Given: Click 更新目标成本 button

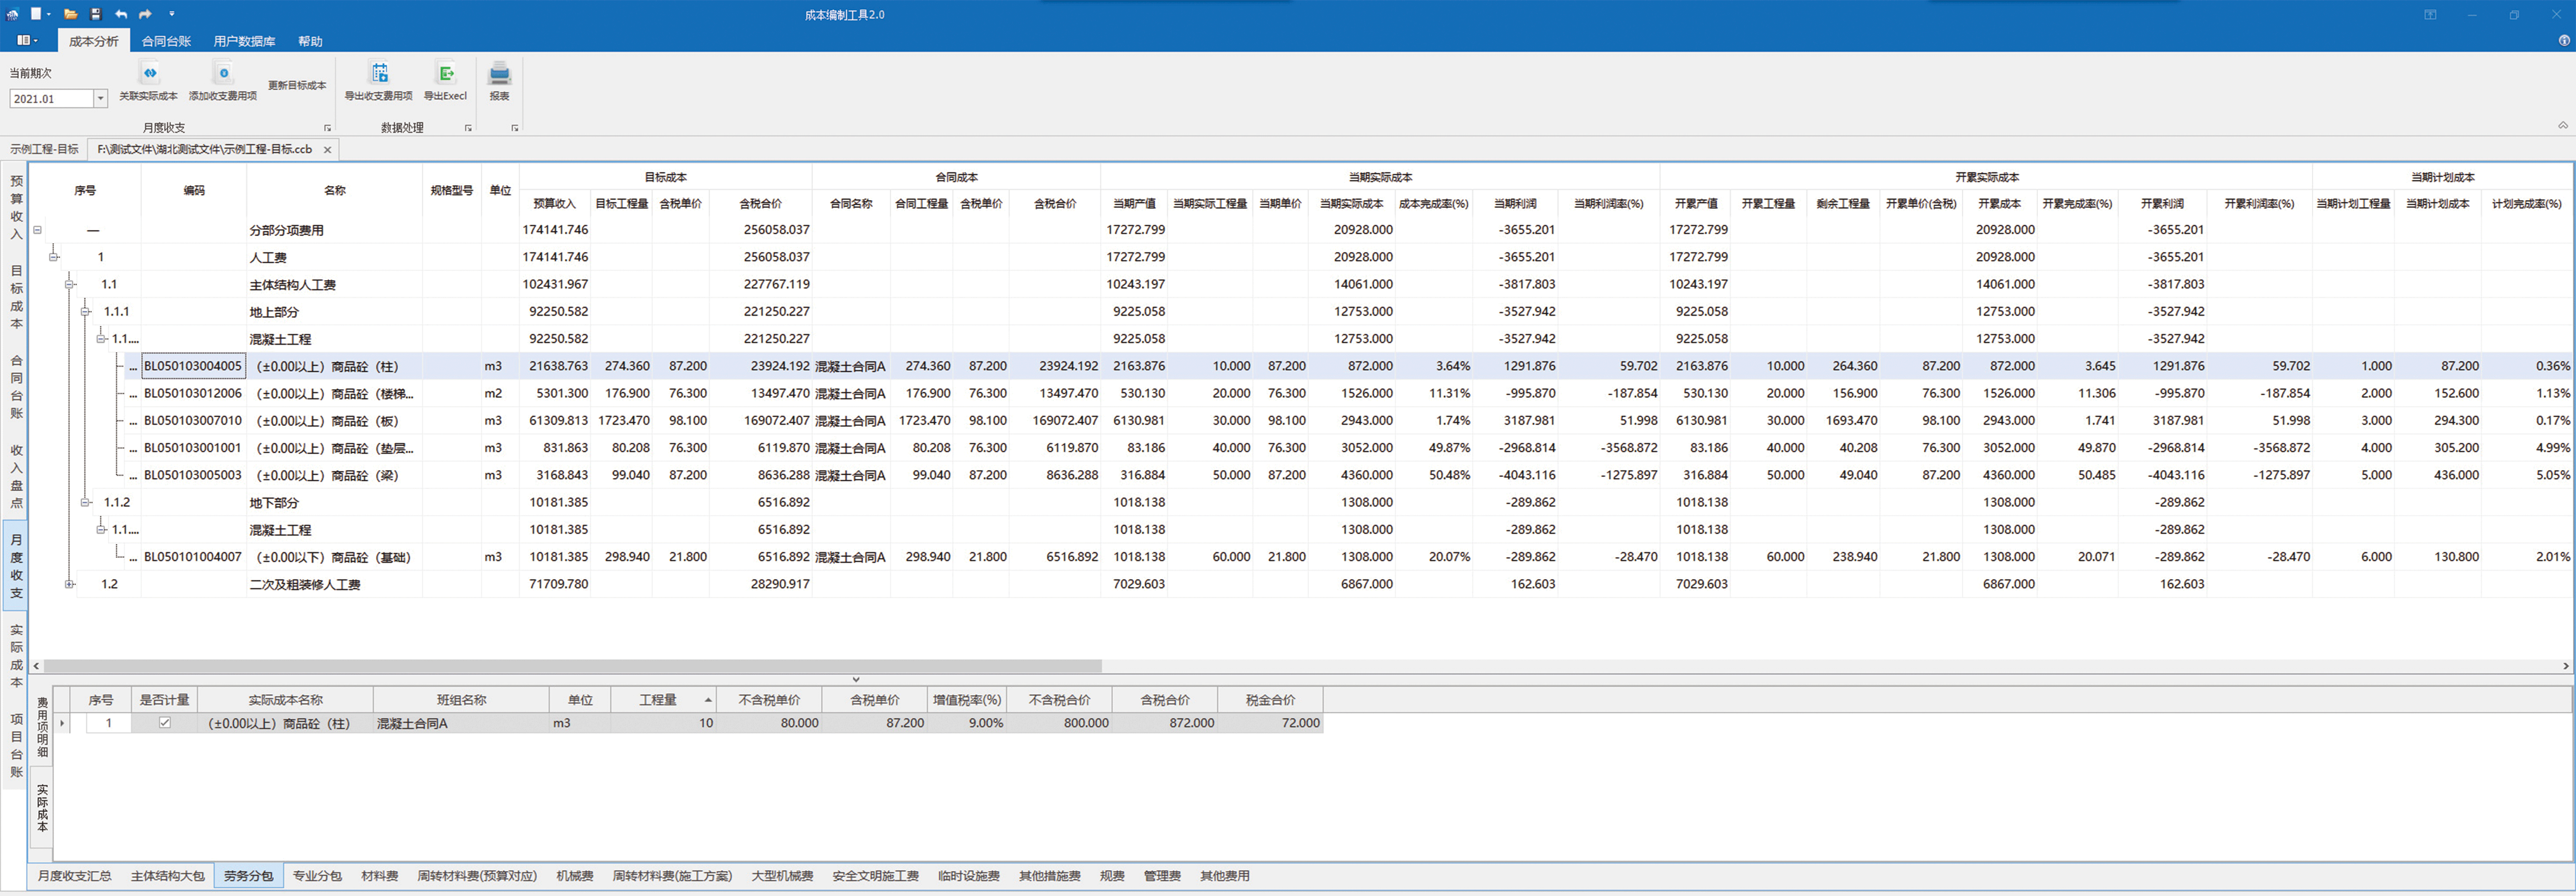Looking at the screenshot, I should pyautogui.click(x=297, y=85).
